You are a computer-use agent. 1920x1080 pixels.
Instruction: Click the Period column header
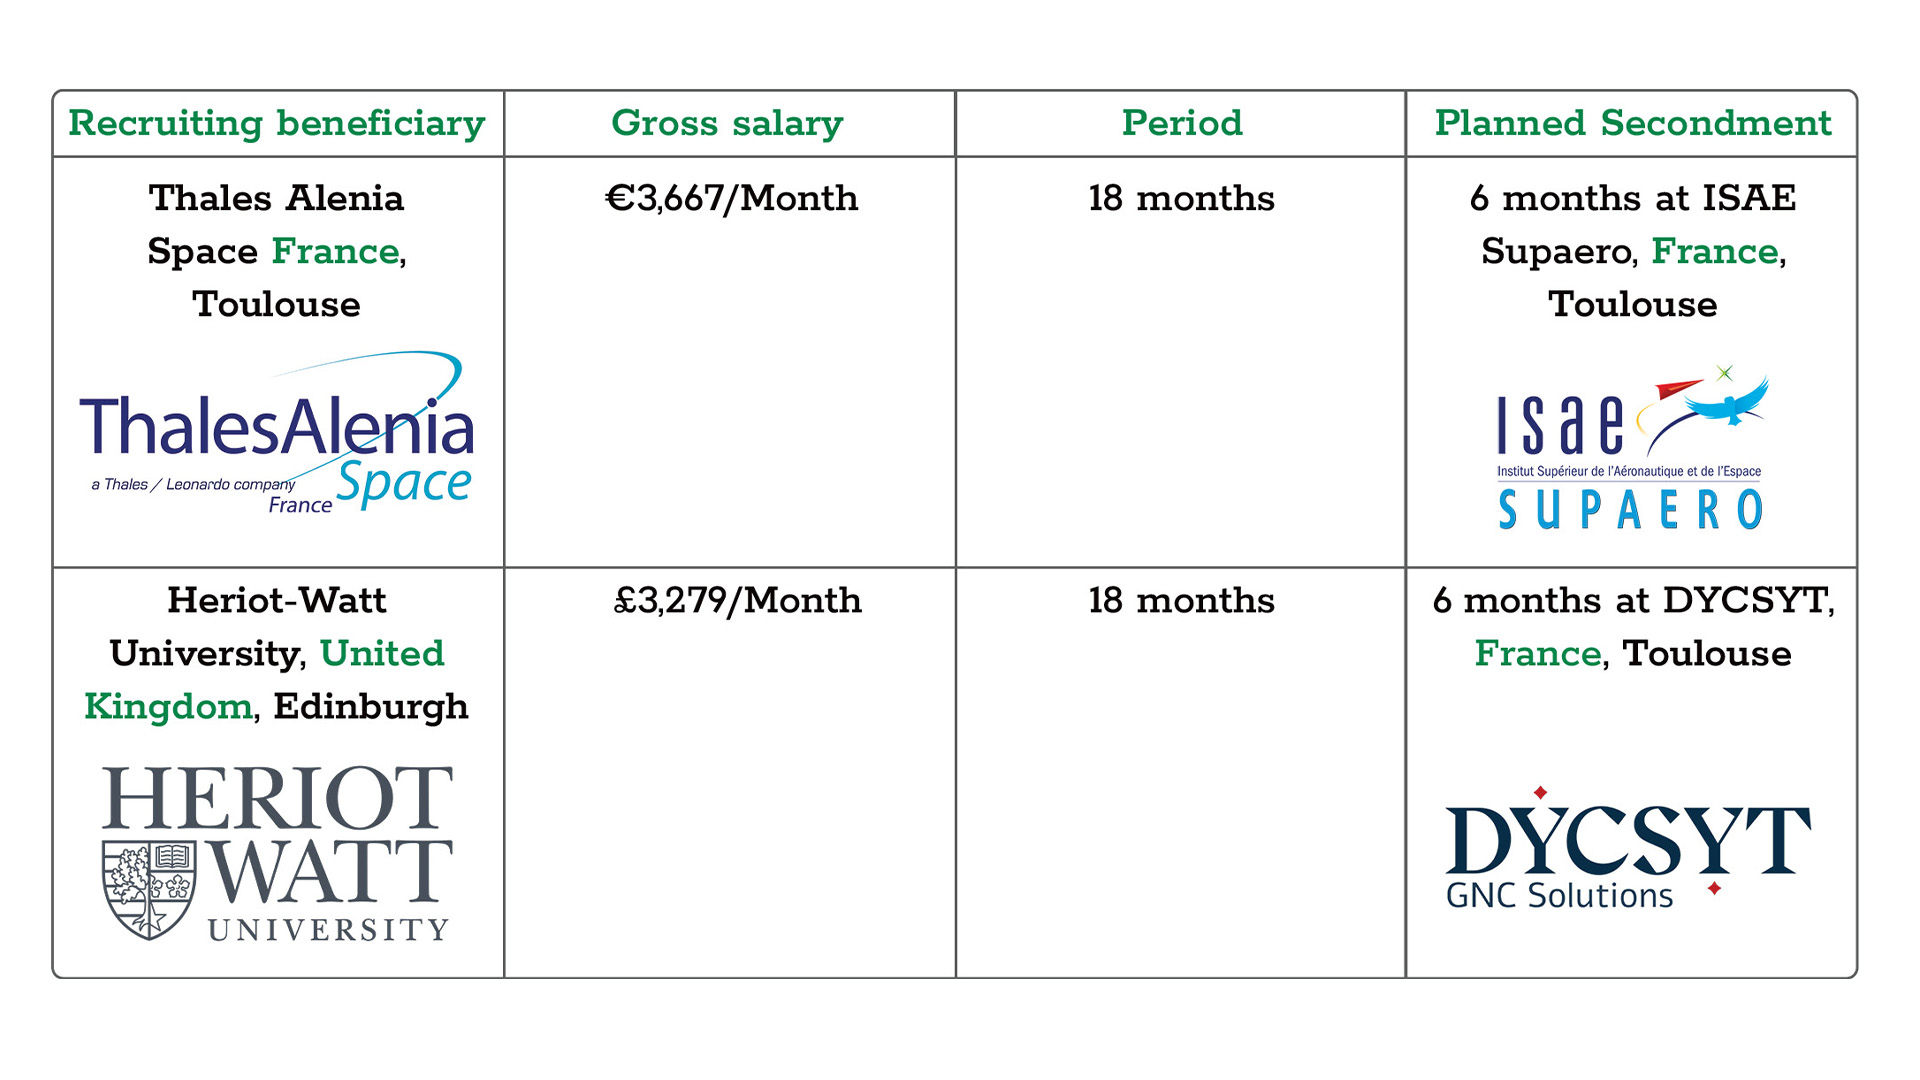tap(1181, 123)
